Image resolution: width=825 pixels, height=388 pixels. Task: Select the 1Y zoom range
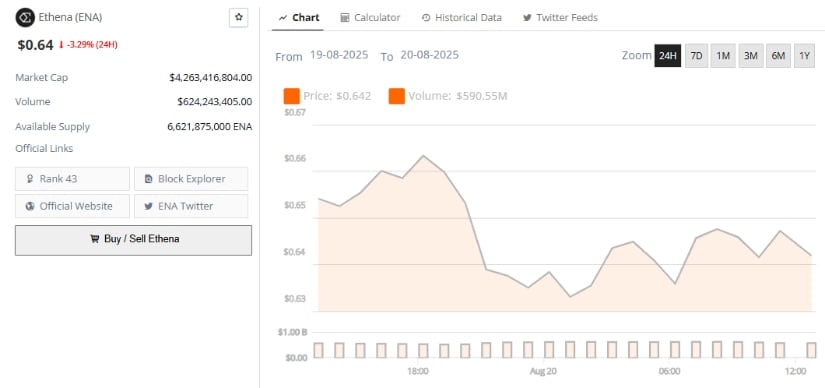(804, 56)
